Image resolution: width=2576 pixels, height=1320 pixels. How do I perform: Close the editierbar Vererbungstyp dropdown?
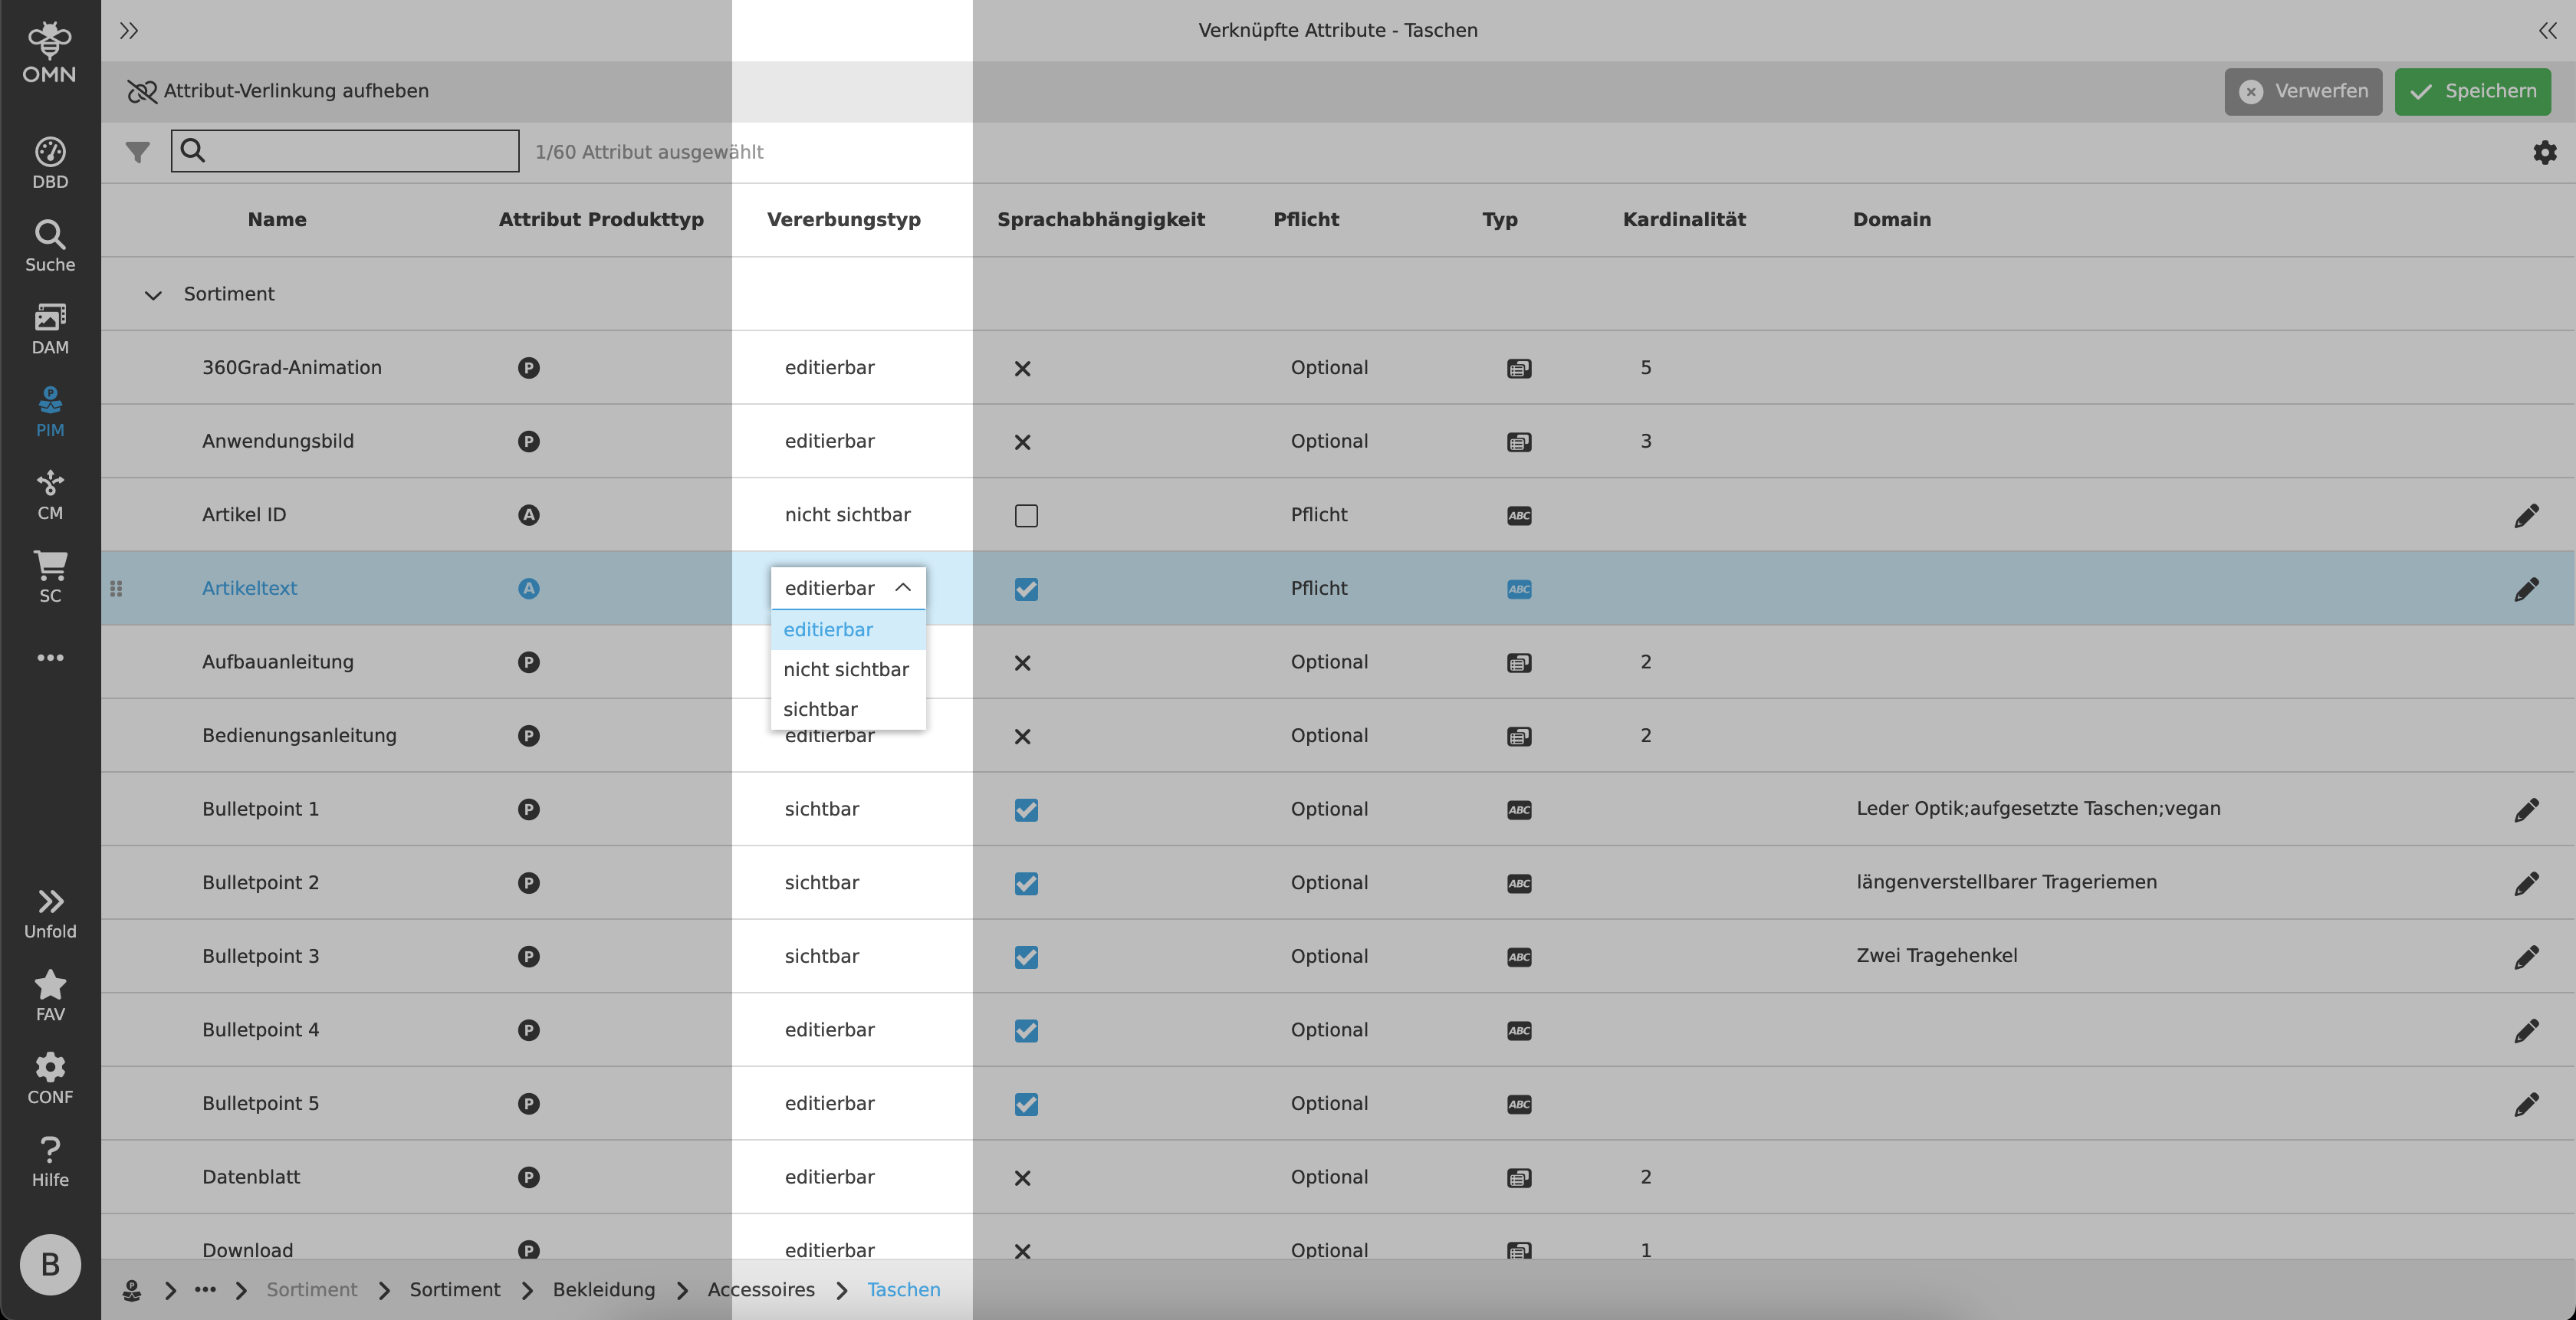click(x=902, y=588)
